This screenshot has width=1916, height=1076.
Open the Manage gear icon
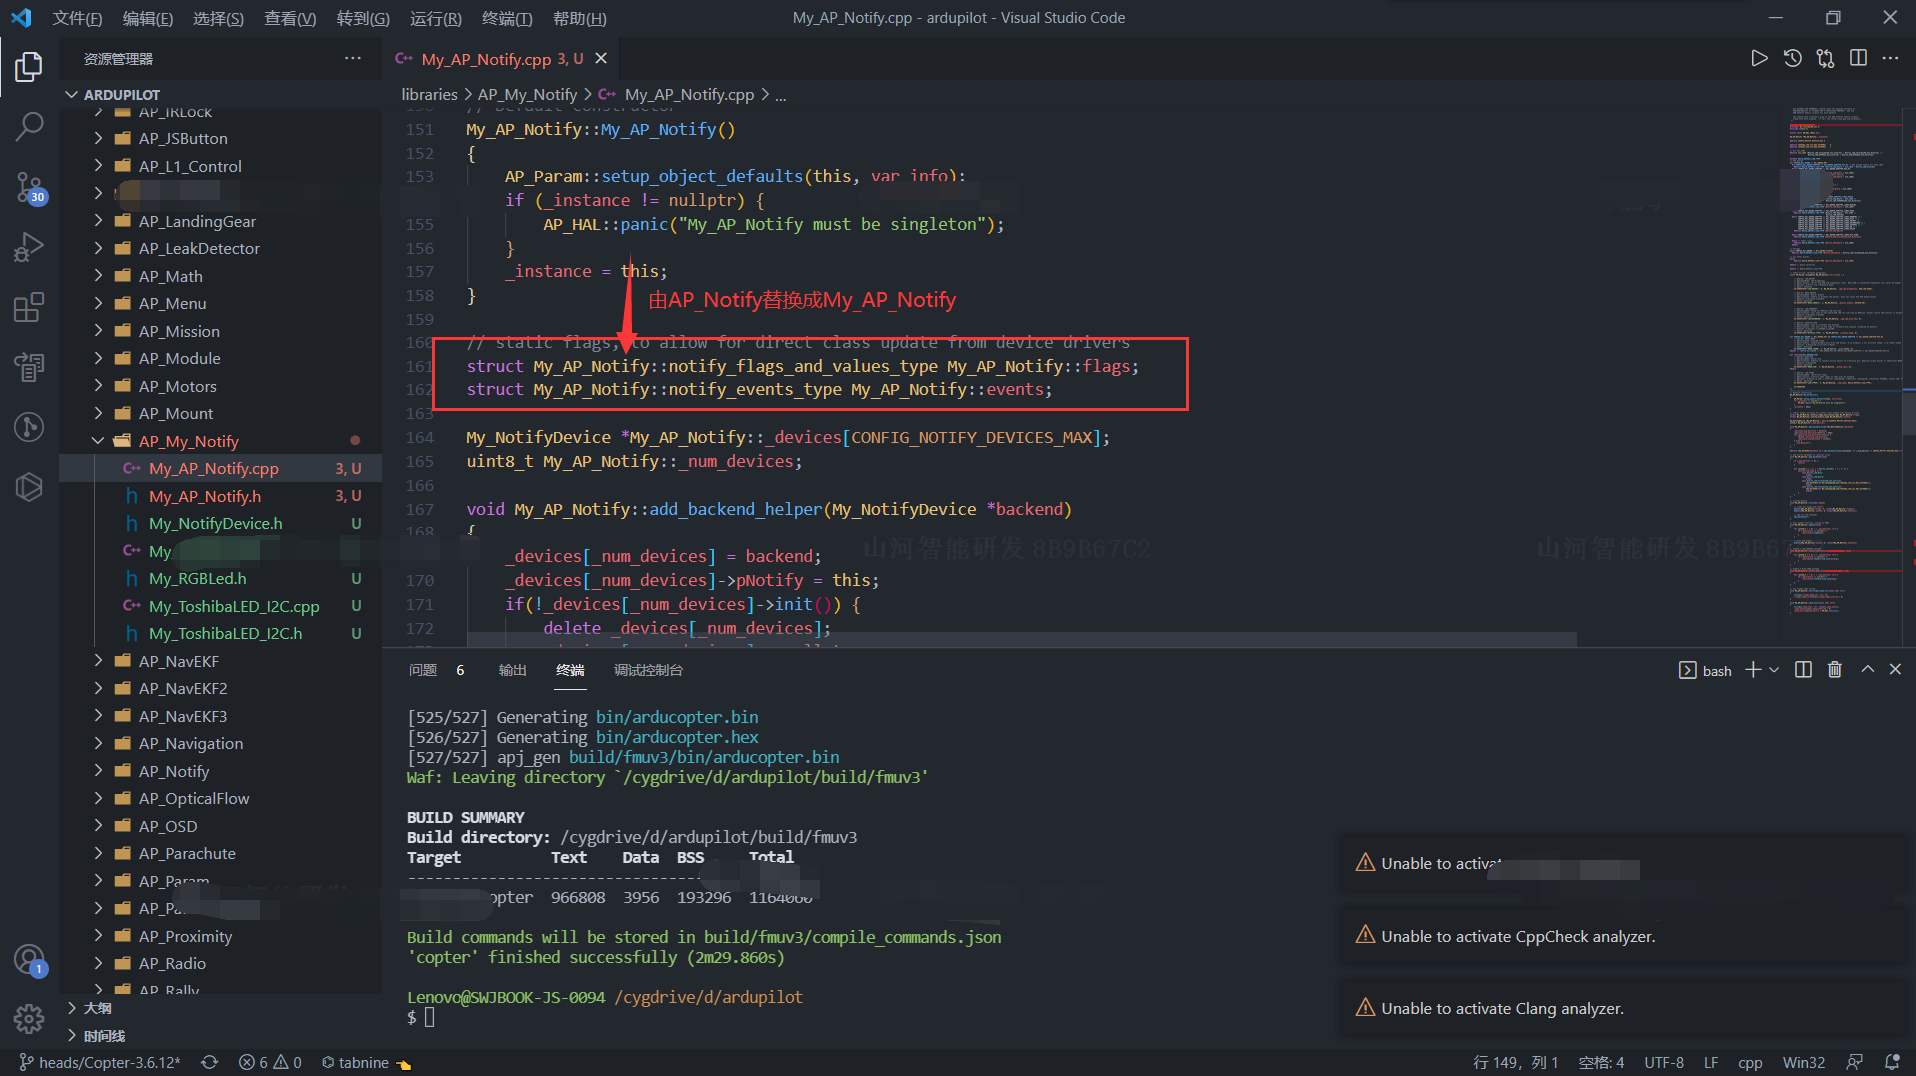(29, 1019)
